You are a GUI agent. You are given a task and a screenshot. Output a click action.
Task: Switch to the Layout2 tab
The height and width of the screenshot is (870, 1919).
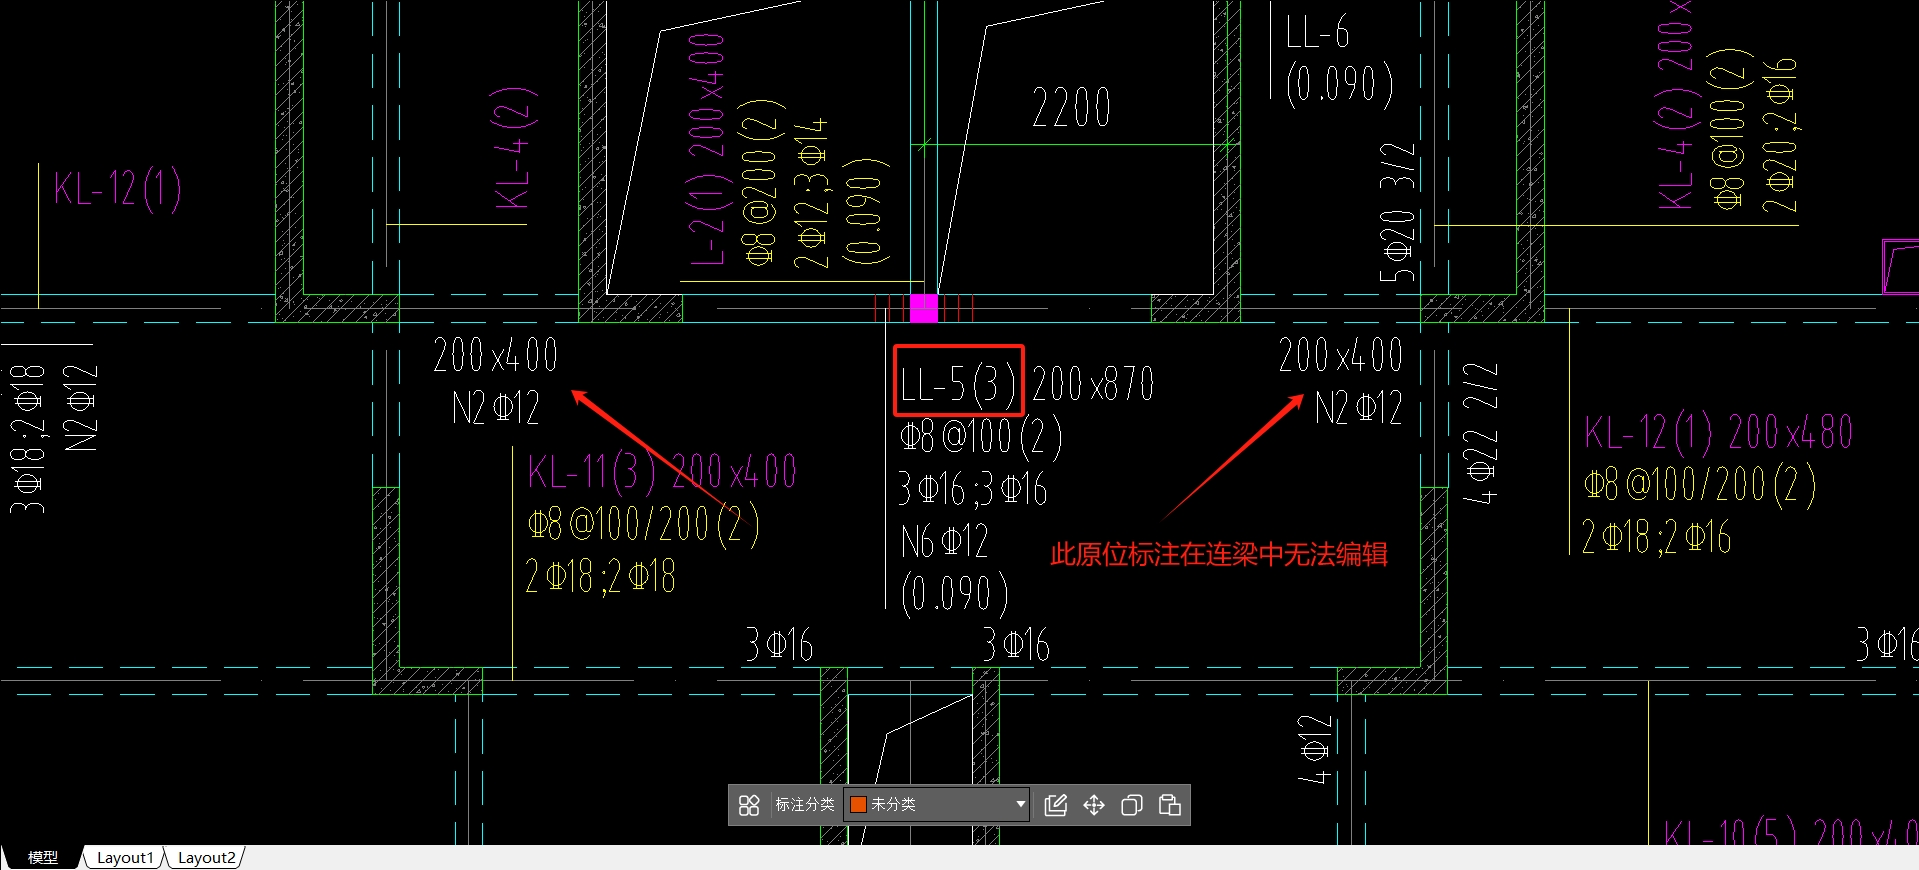[206, 857]
